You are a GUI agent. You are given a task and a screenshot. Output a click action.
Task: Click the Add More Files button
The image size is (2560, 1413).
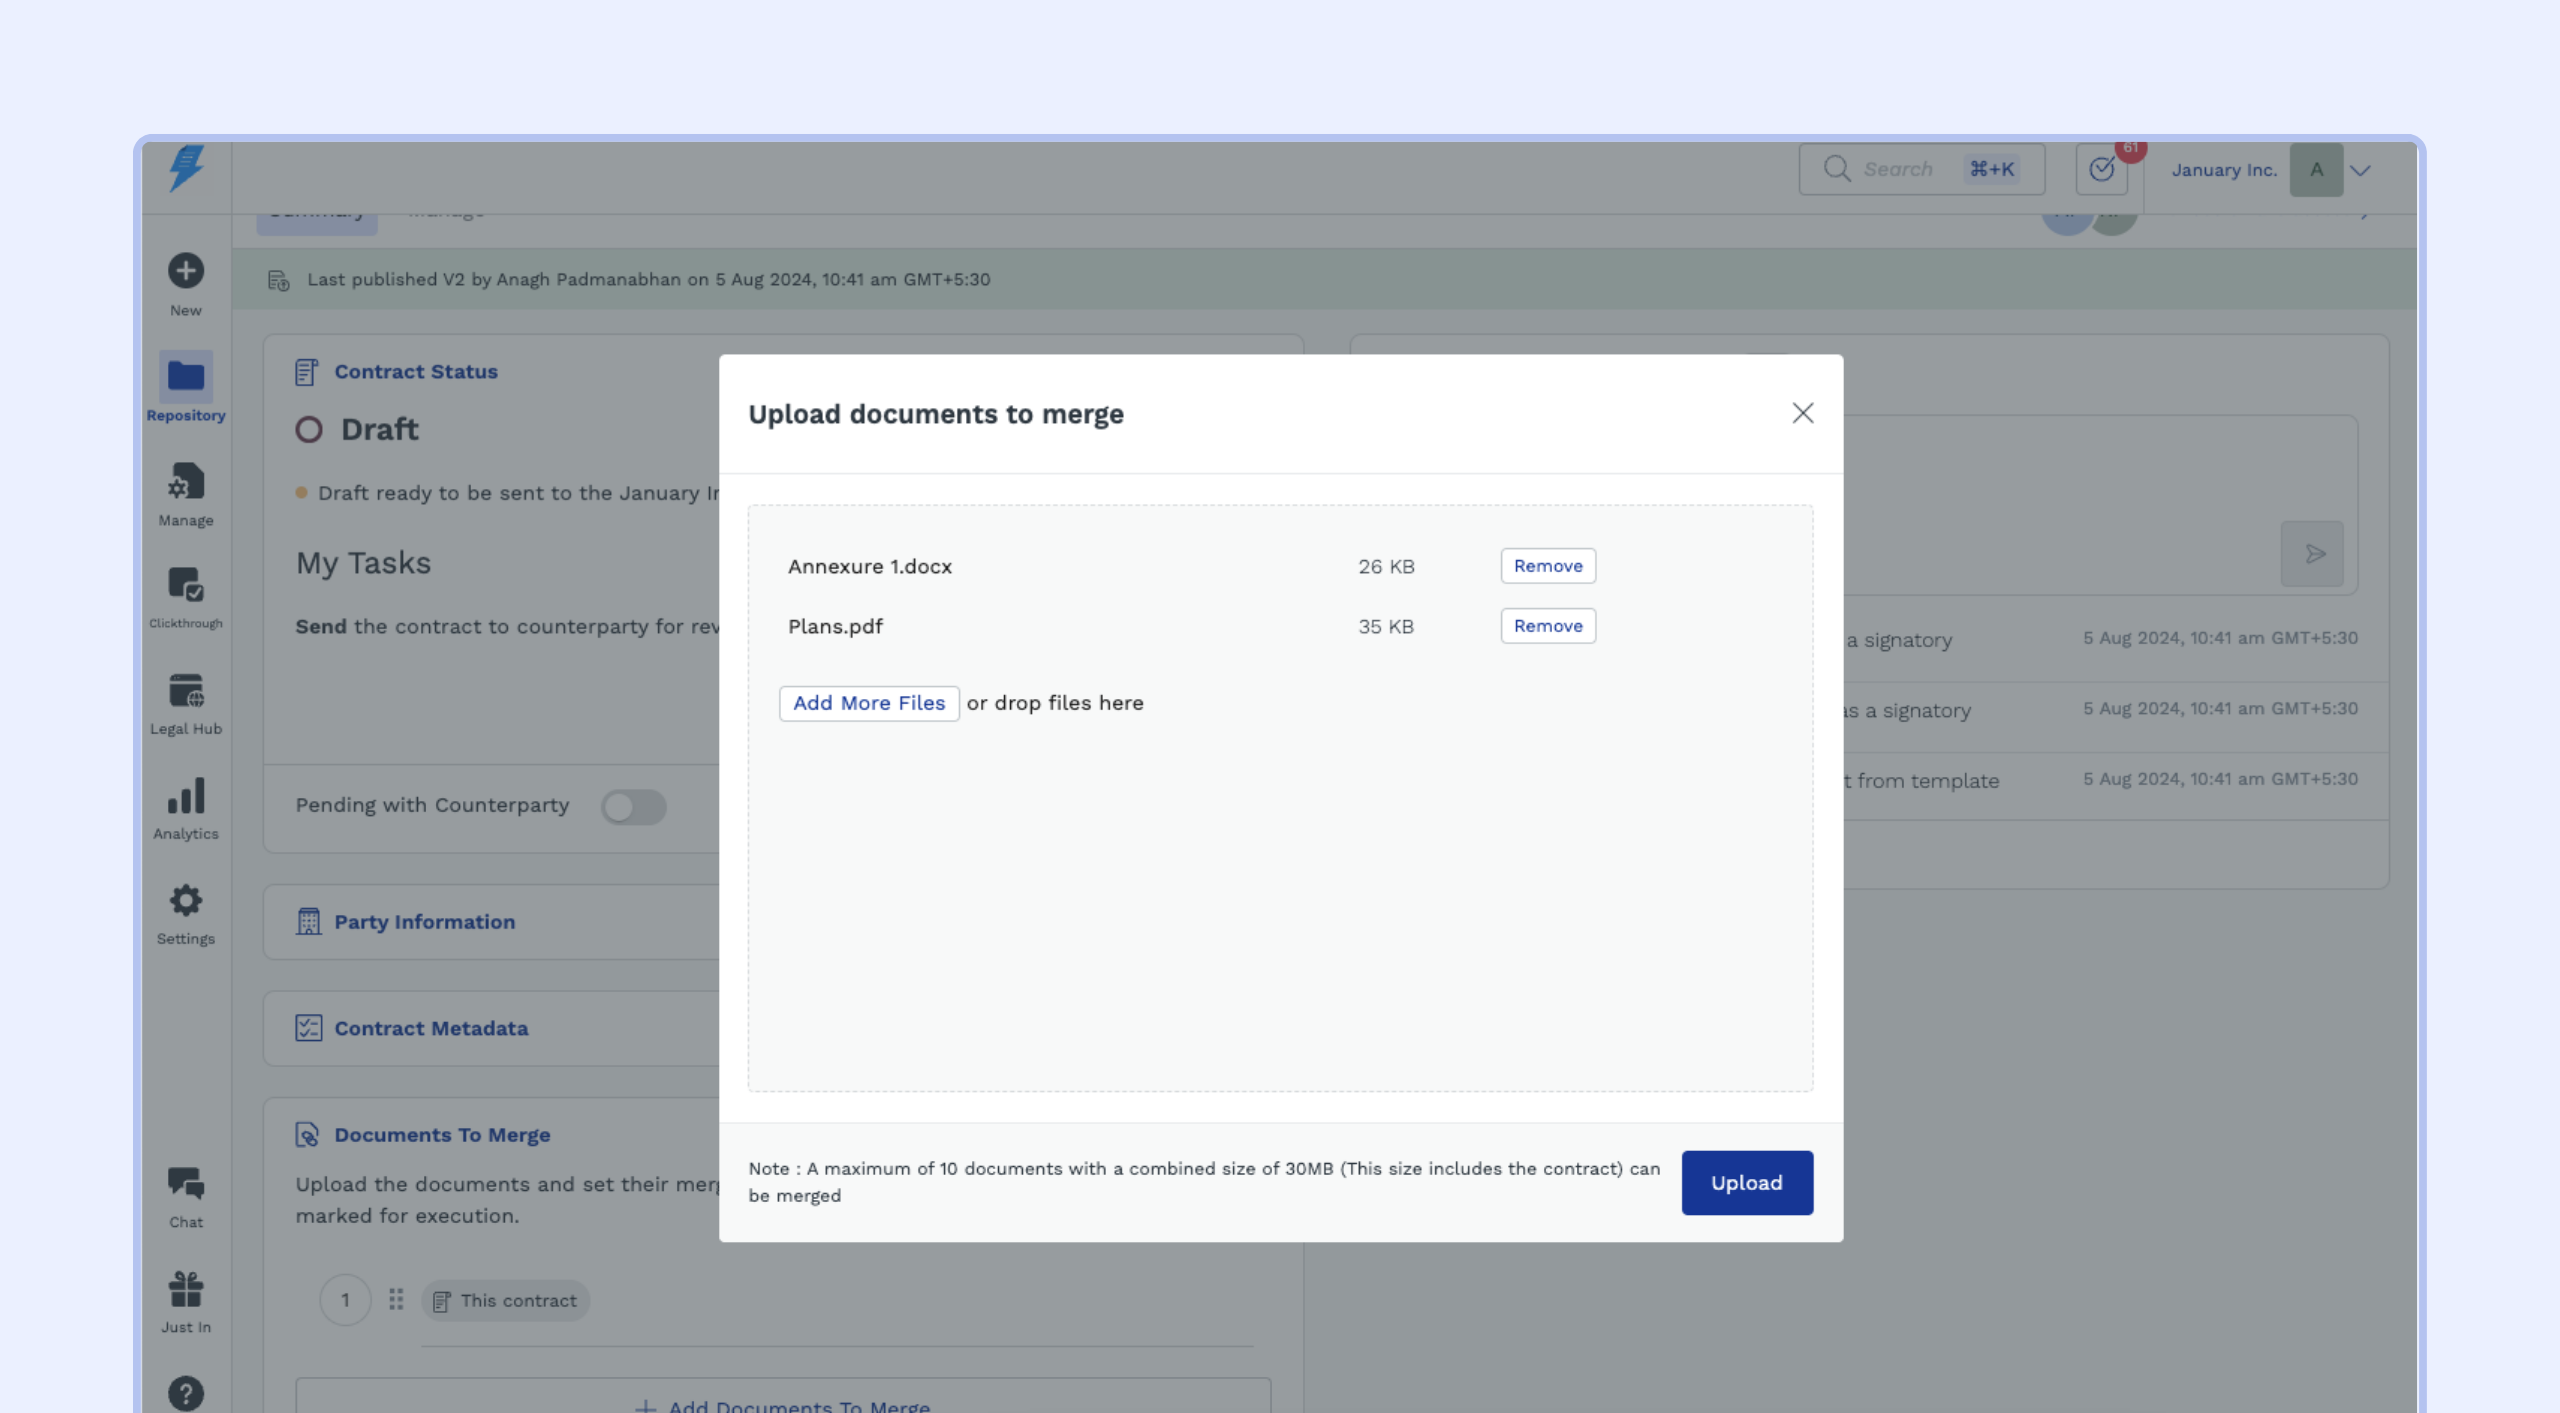(868, 703)
